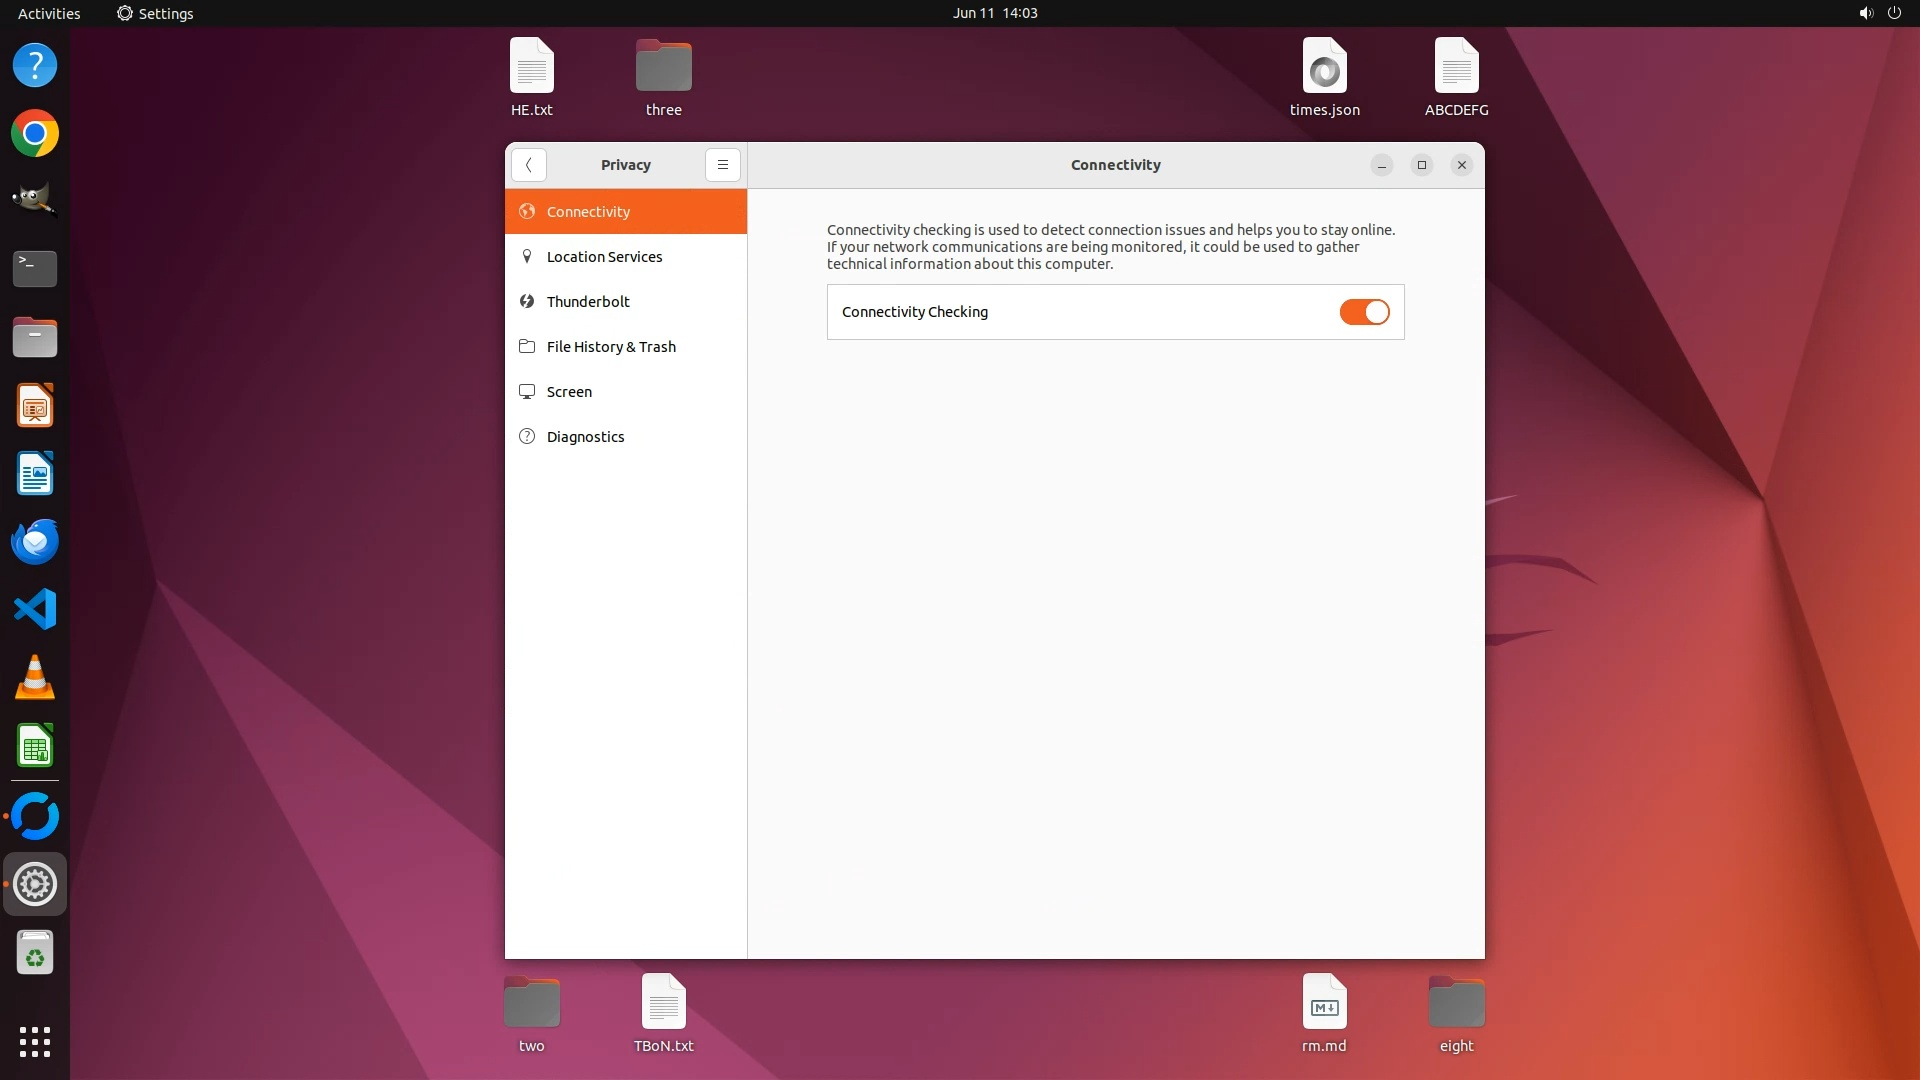
Task: Click the Location Services pin icon
Action: tap(527, 256)
